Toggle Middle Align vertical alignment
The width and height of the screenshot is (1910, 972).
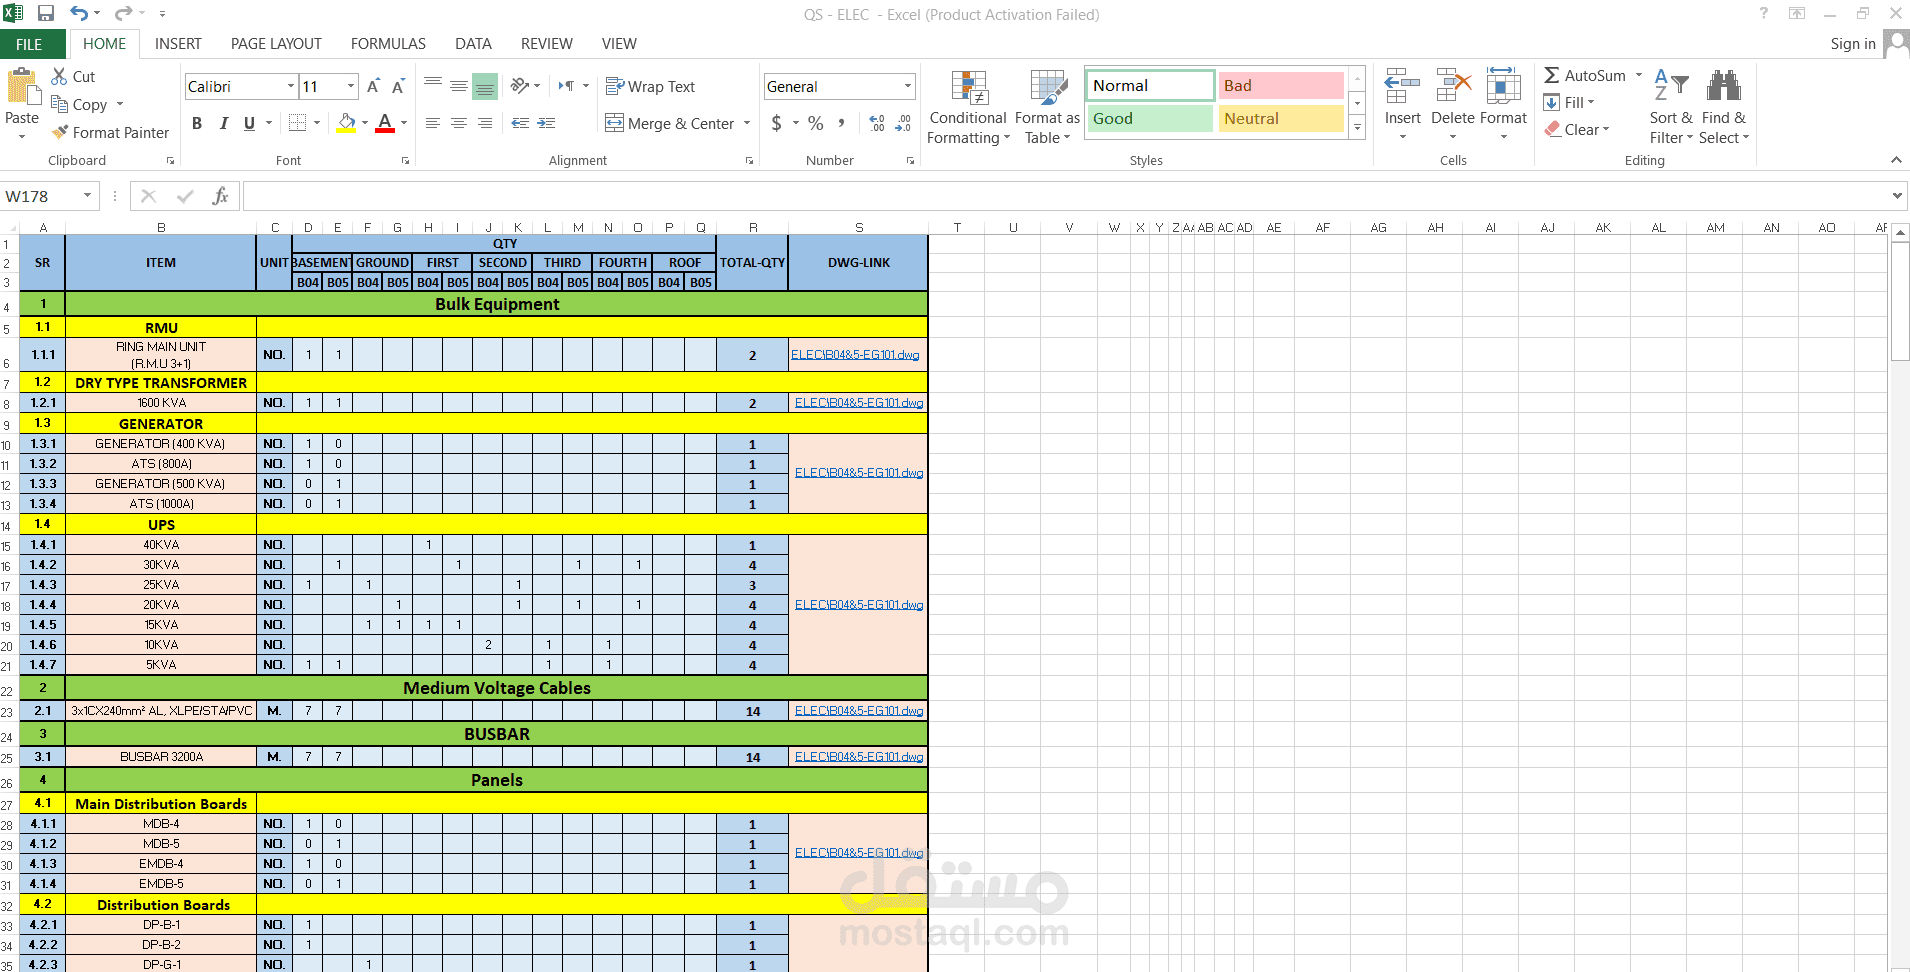[x=459, y=87]
